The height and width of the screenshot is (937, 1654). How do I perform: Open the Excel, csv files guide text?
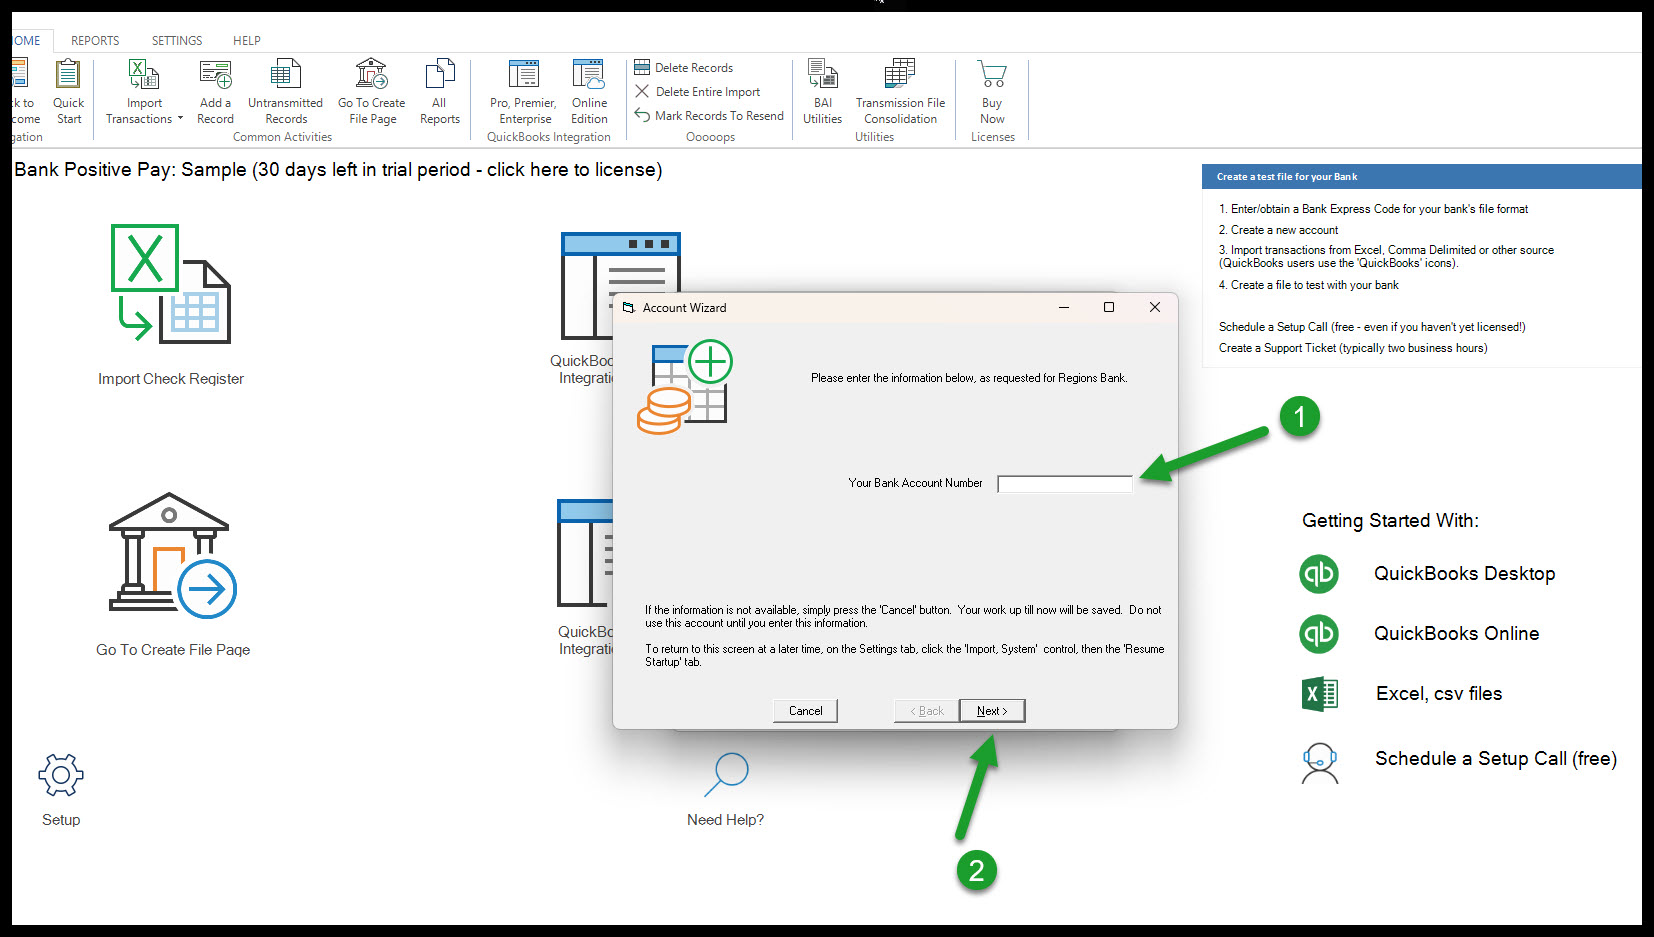click(x=1439, y=694)
